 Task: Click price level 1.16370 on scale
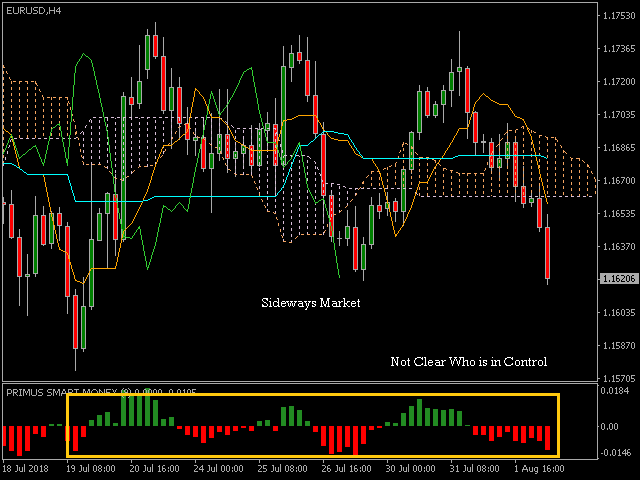[619, 247]
